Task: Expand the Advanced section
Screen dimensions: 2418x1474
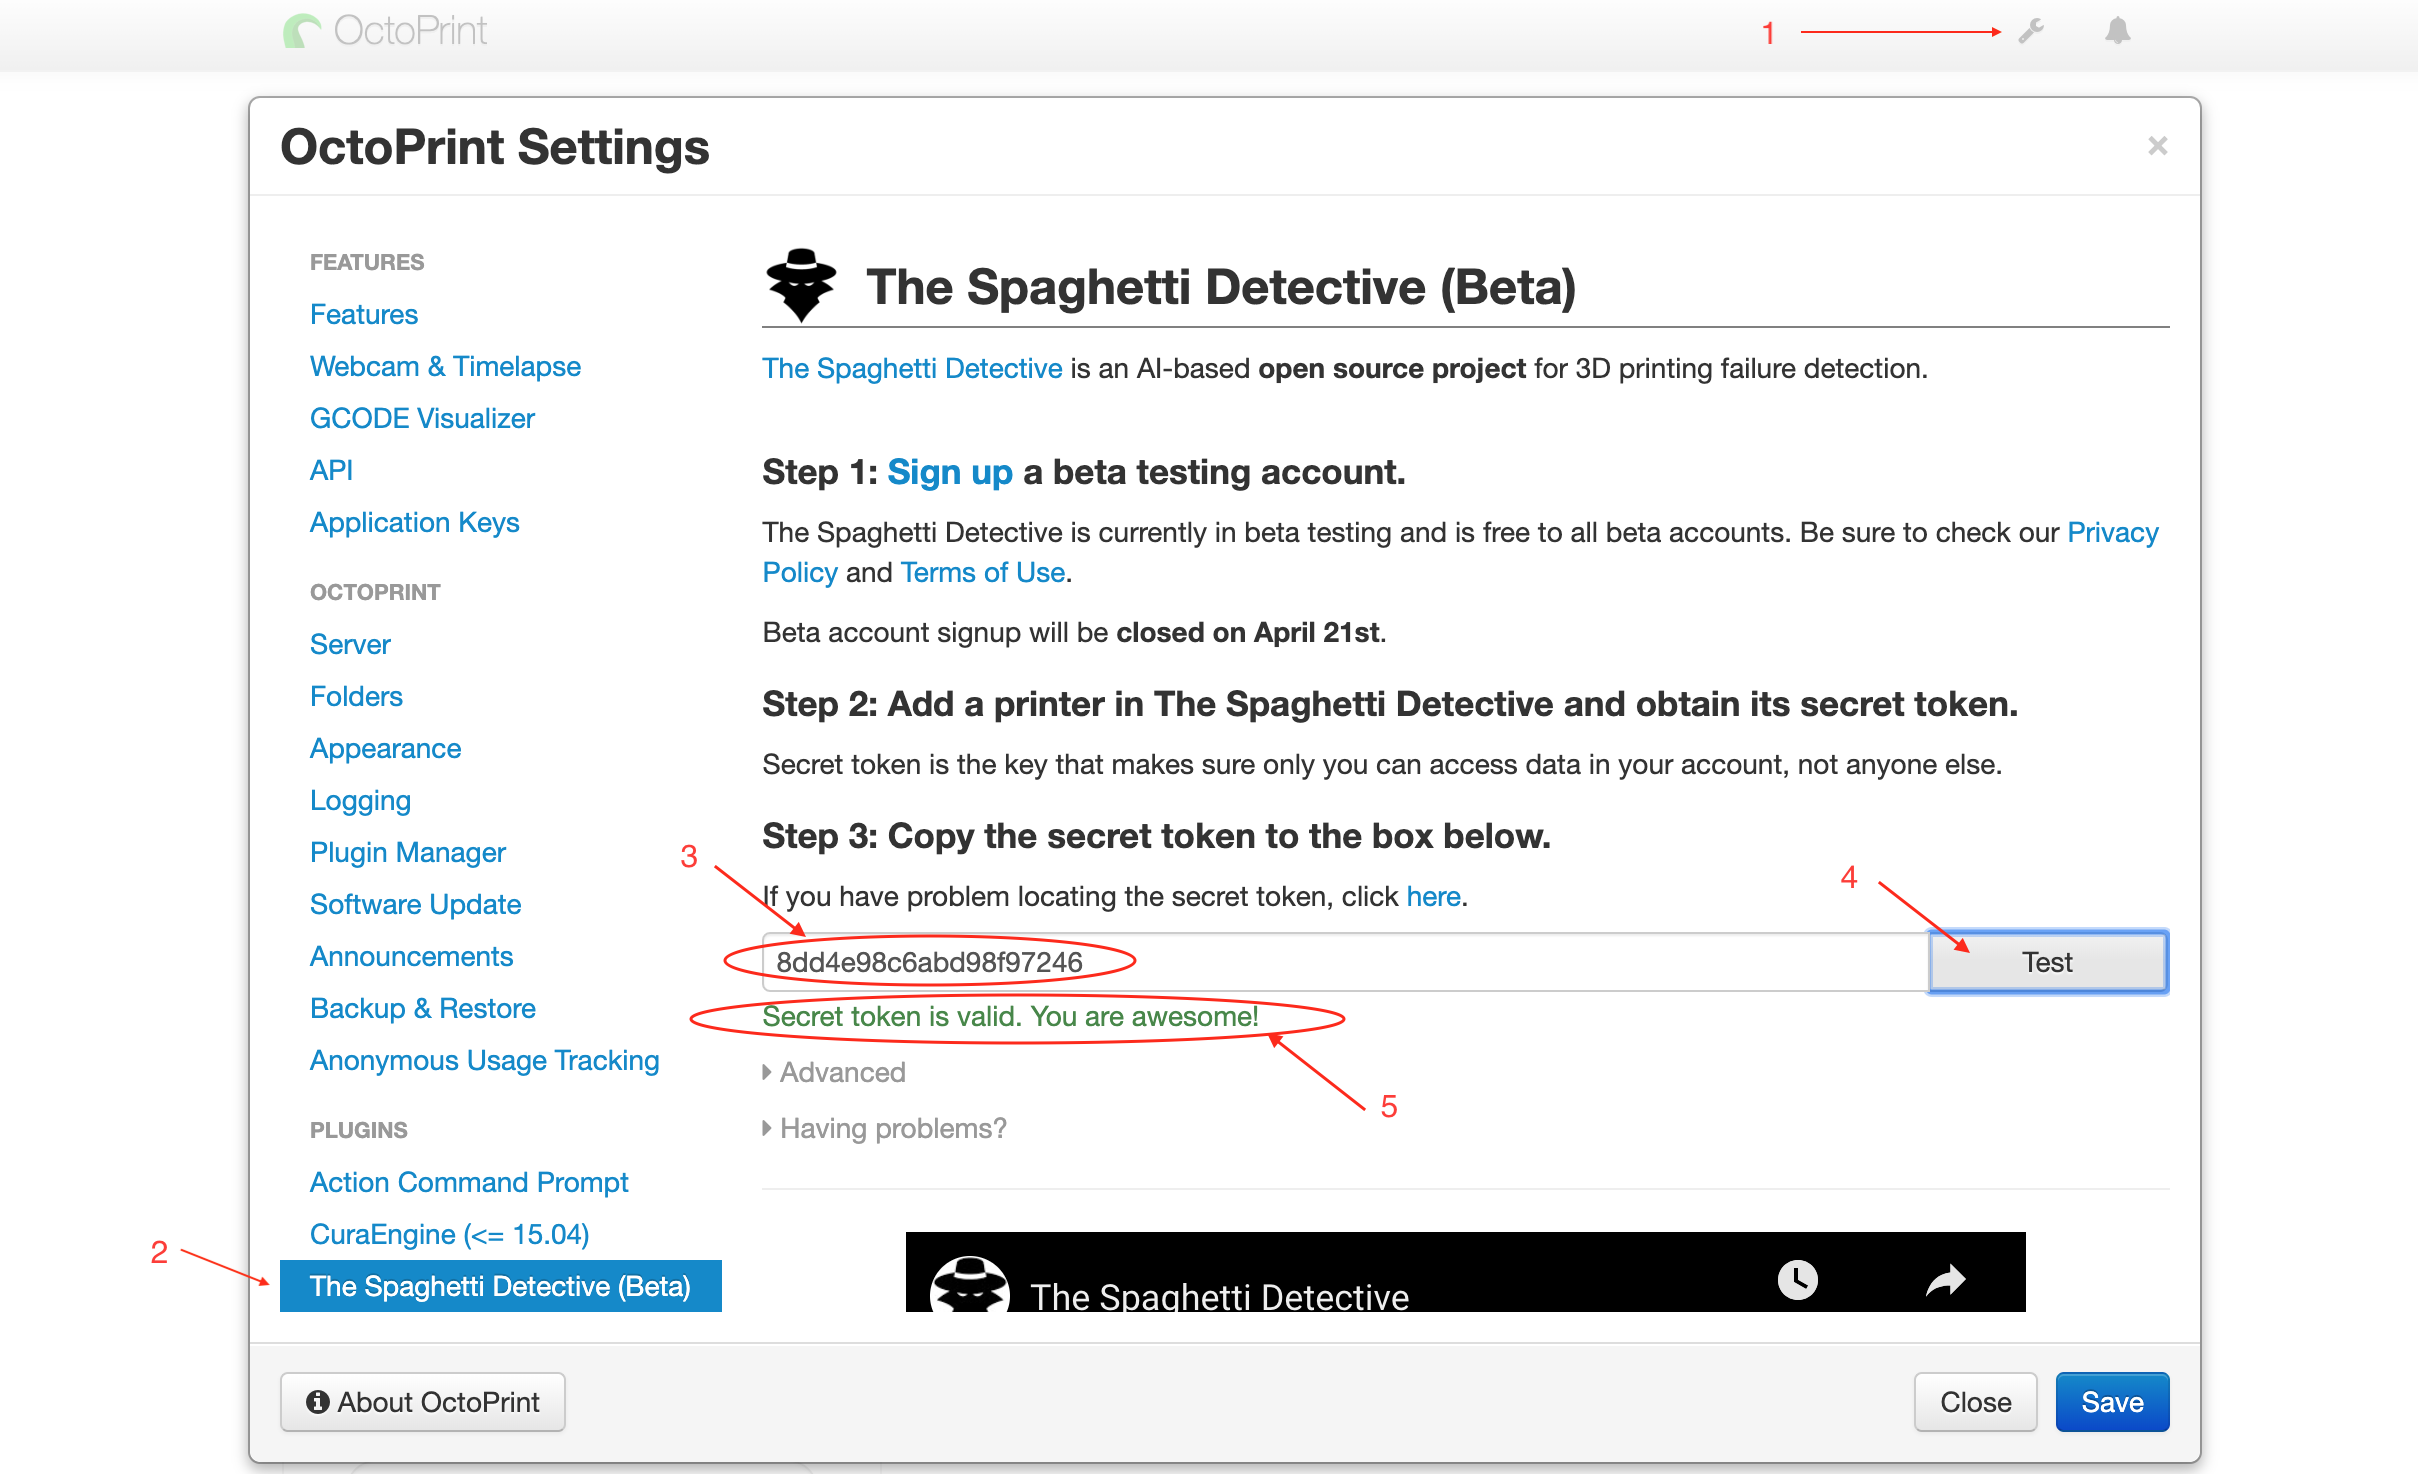Action: coord(841,1072)
